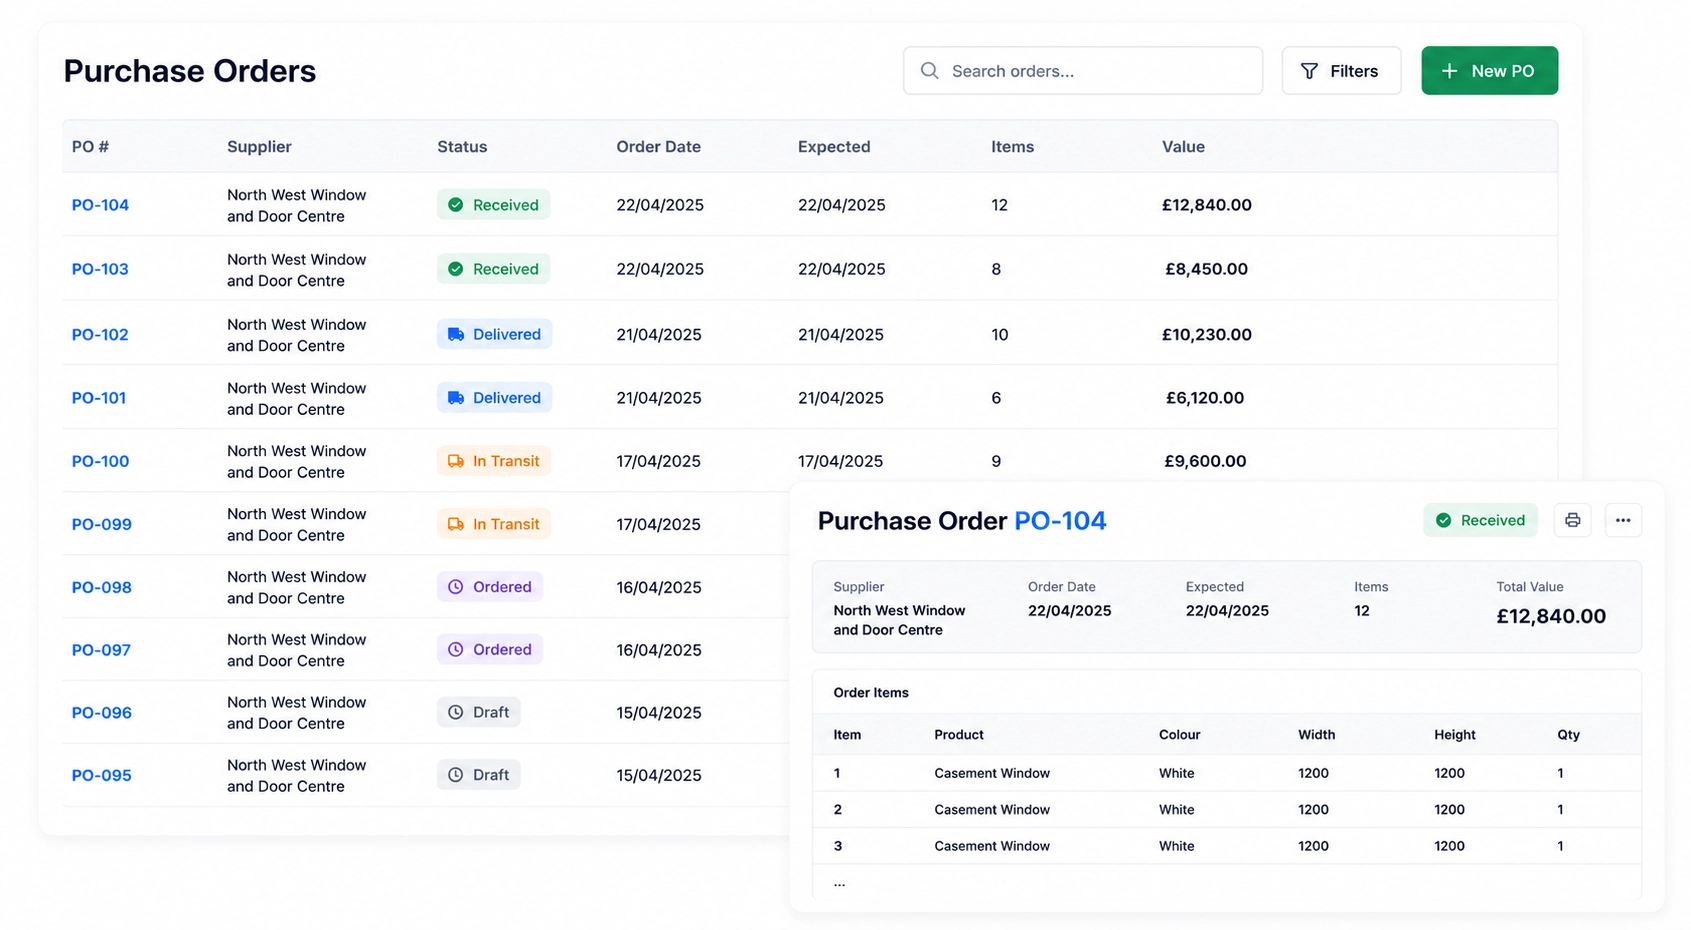Click the checkmark icon in the detail panel Received badge
This screenshot has height=930, width=1691.
pyautogui.click(x=1444, y=520)
